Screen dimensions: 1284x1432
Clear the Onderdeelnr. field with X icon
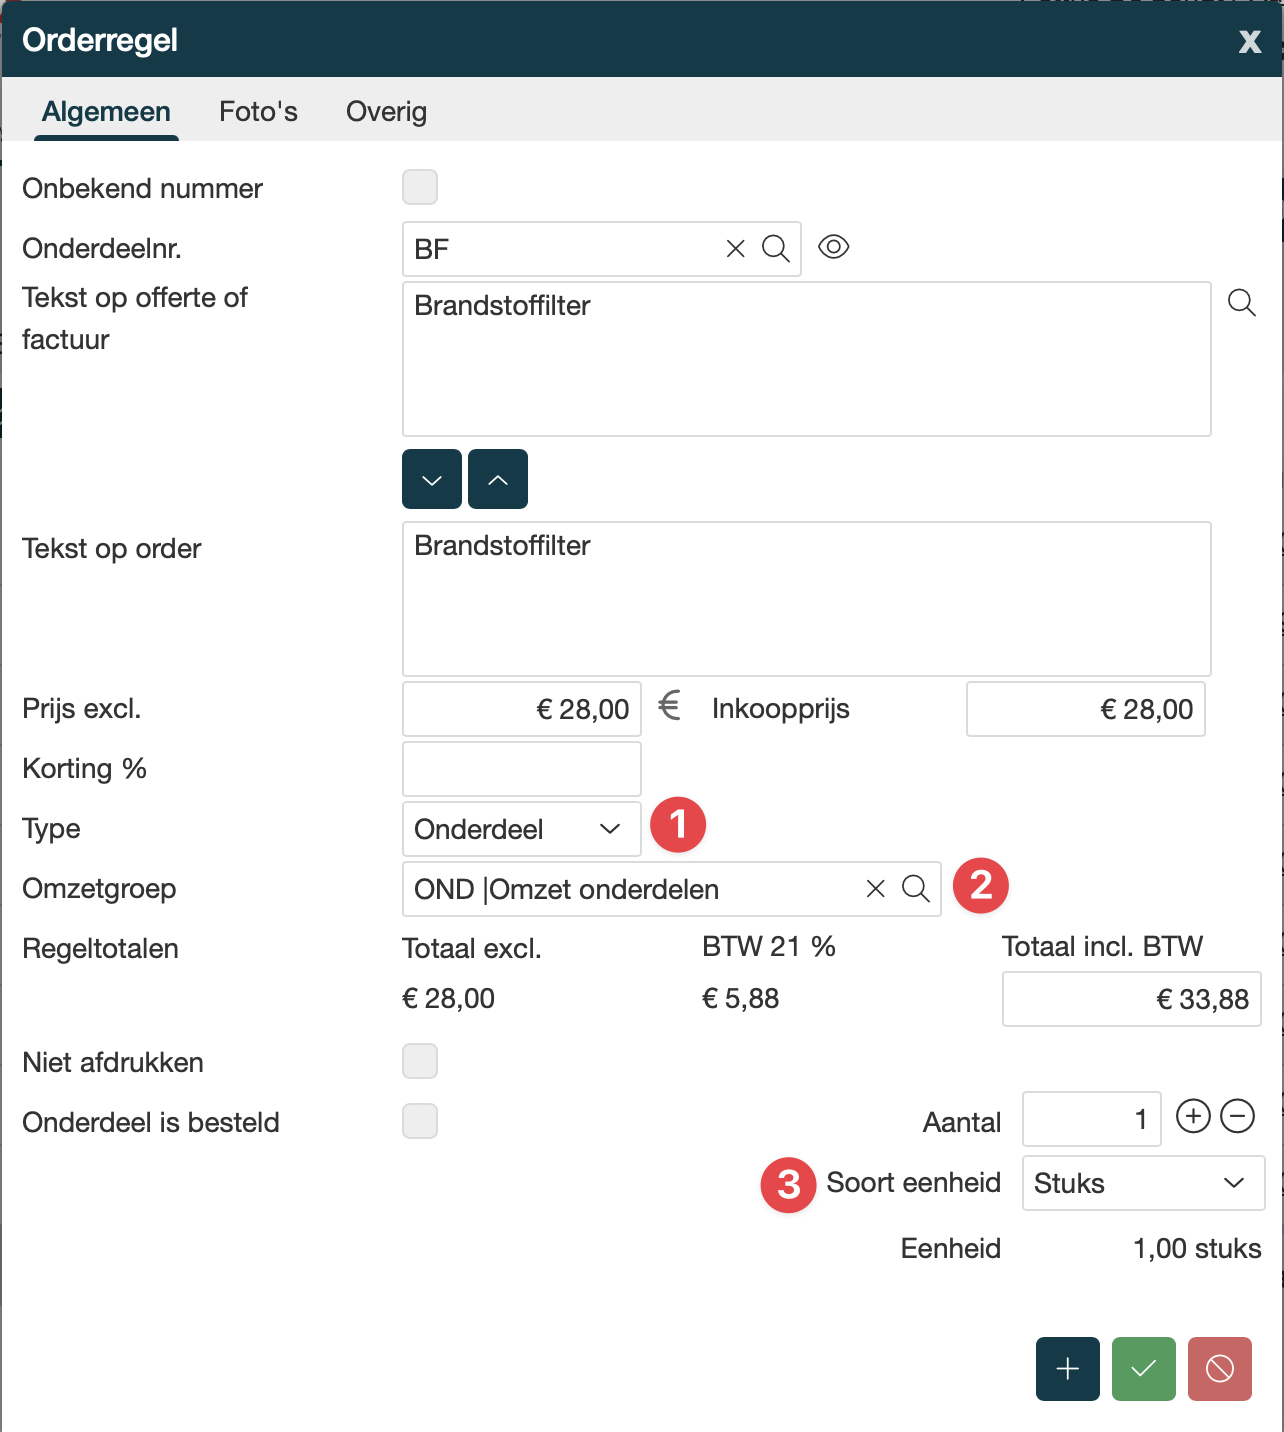pos(736,249)
